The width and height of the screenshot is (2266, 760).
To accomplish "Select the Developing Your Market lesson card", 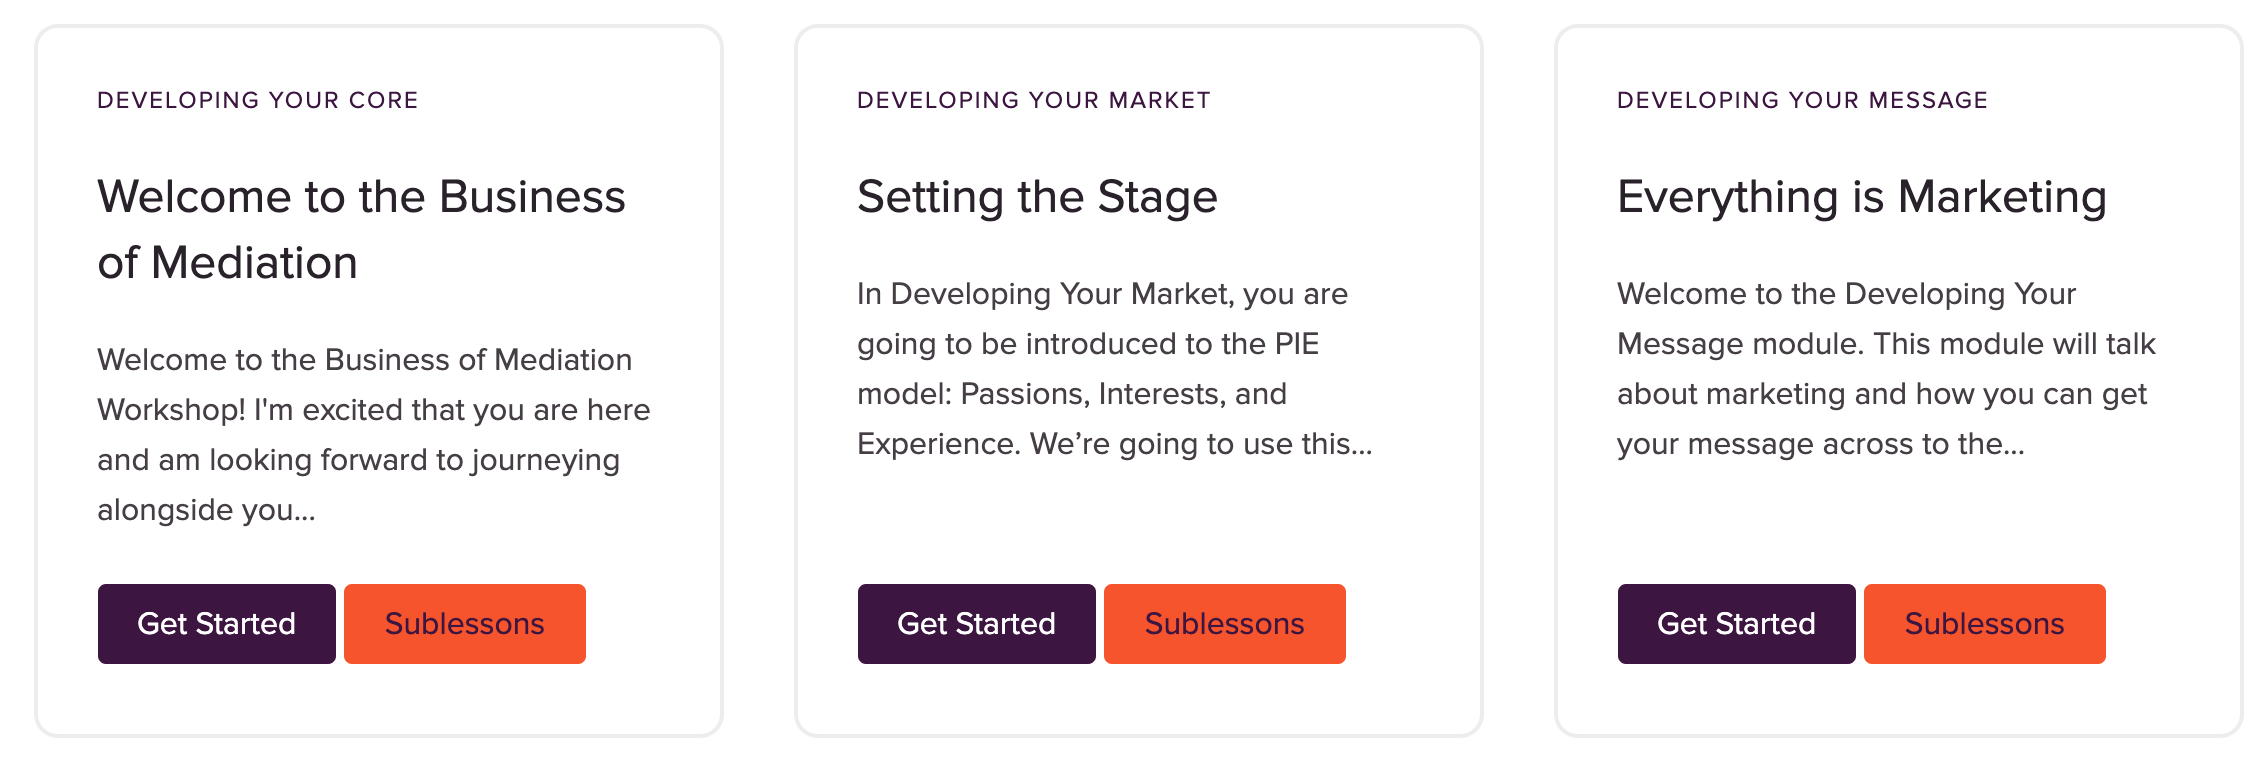I will [x=1139, y=381].
